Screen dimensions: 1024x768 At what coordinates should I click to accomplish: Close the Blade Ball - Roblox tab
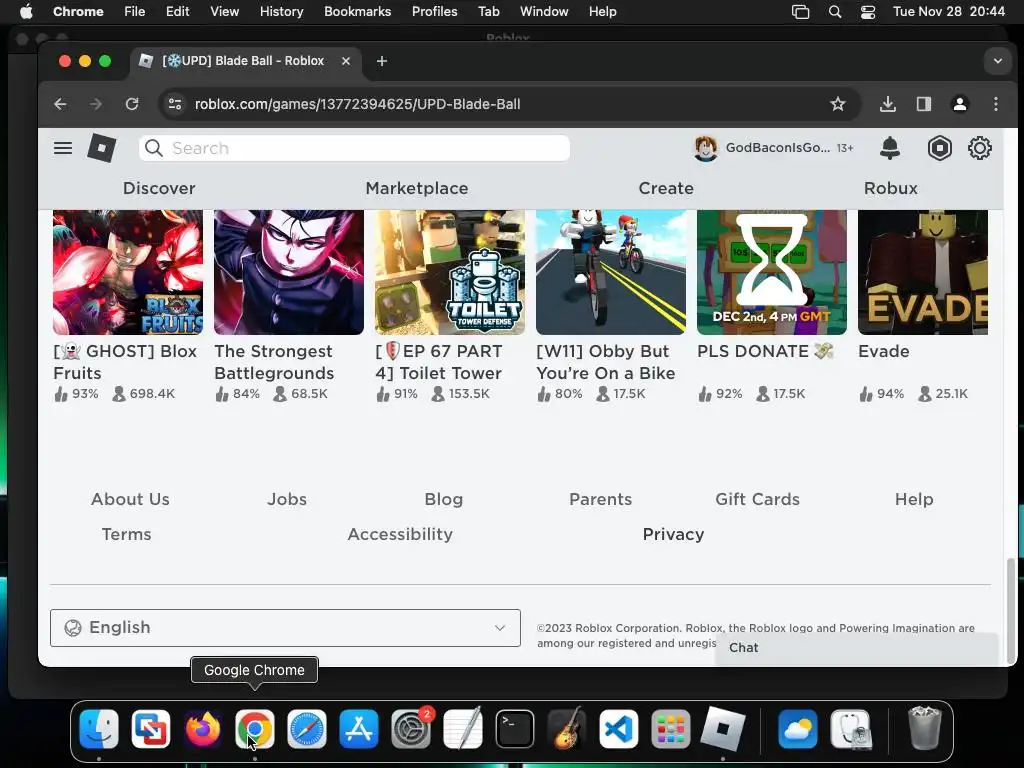click(x=346, y=61)
